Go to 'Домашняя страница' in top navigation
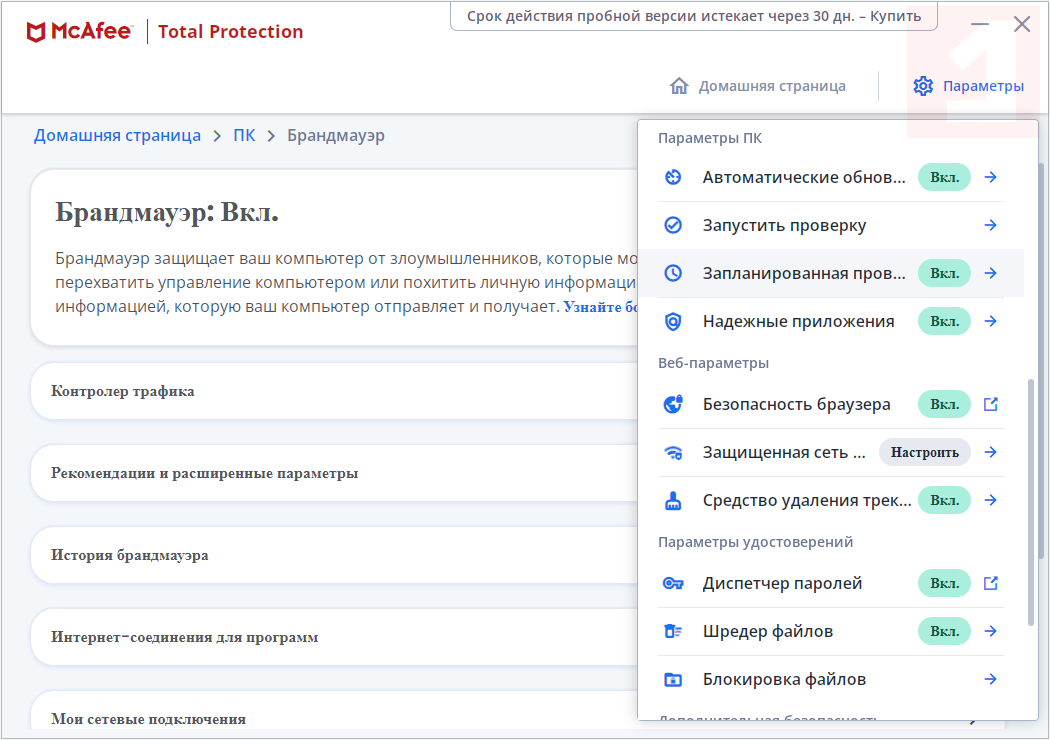The height and width of the screenshot is (740, 1050). 758,86
